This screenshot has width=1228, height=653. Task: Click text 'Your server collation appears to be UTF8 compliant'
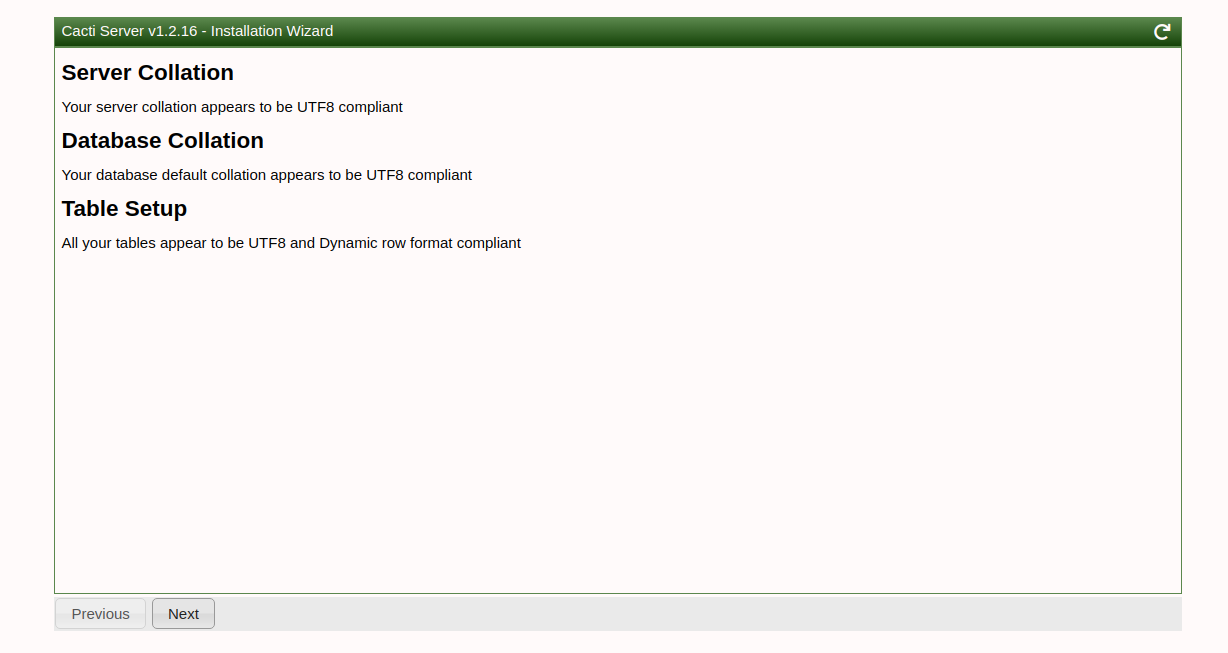click(x=232, y=107)
